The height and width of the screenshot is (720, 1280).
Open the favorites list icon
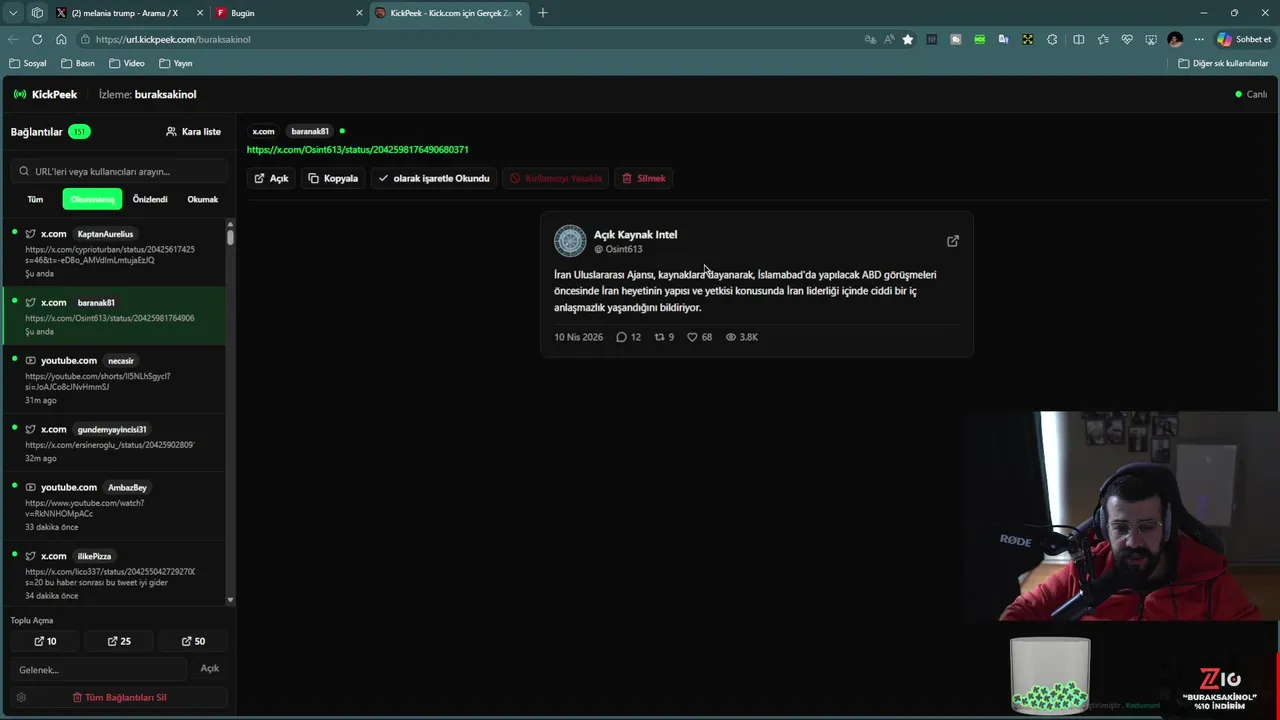[1103, 39]
